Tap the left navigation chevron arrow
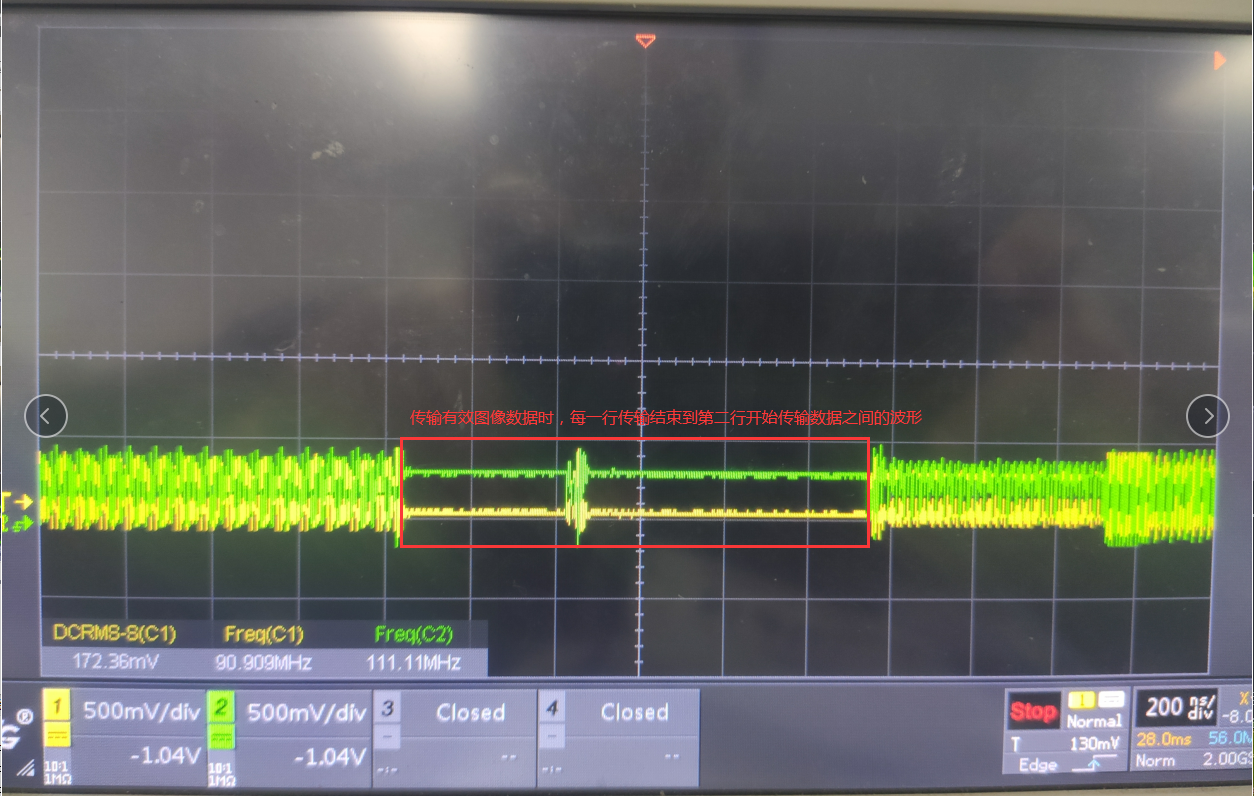This screenshot has height=796, width=1254. (x=46, y=416)
